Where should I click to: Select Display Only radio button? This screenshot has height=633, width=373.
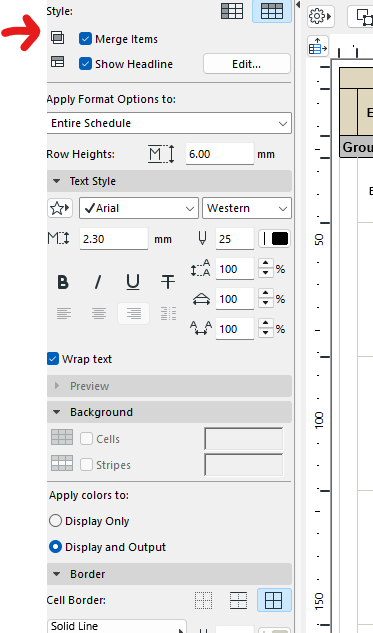[x=55, y=521]
